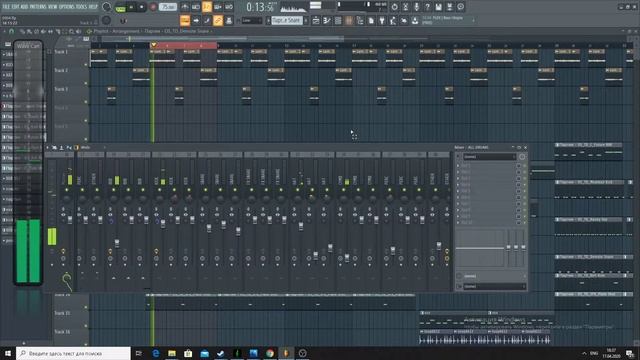640x360 pixels.
Task: Open the Playlist view icon
Action: pyautogui.click(x=316, y=20)
